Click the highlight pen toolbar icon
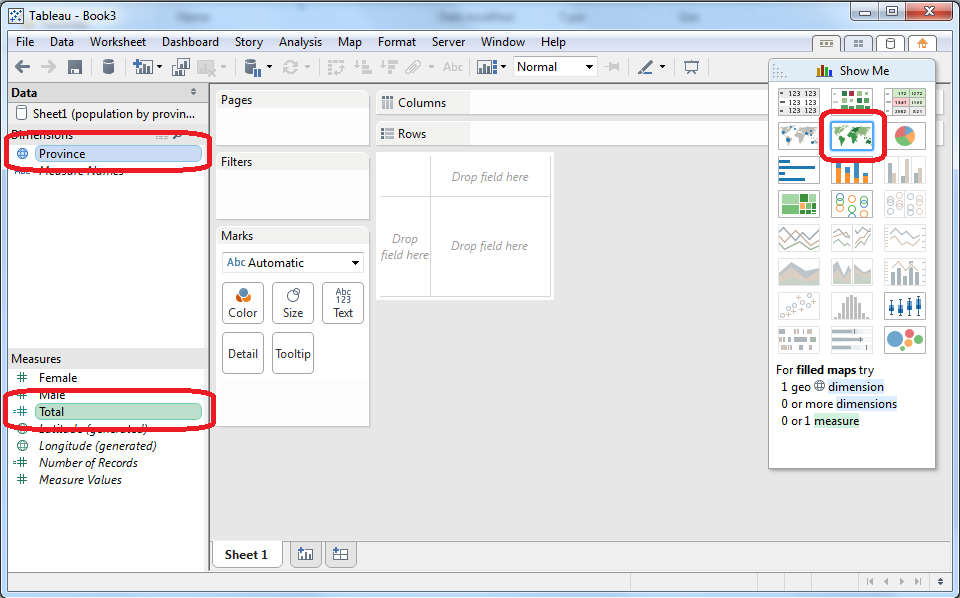Viewport: 960px width, 598px height. tap(645, 67)
